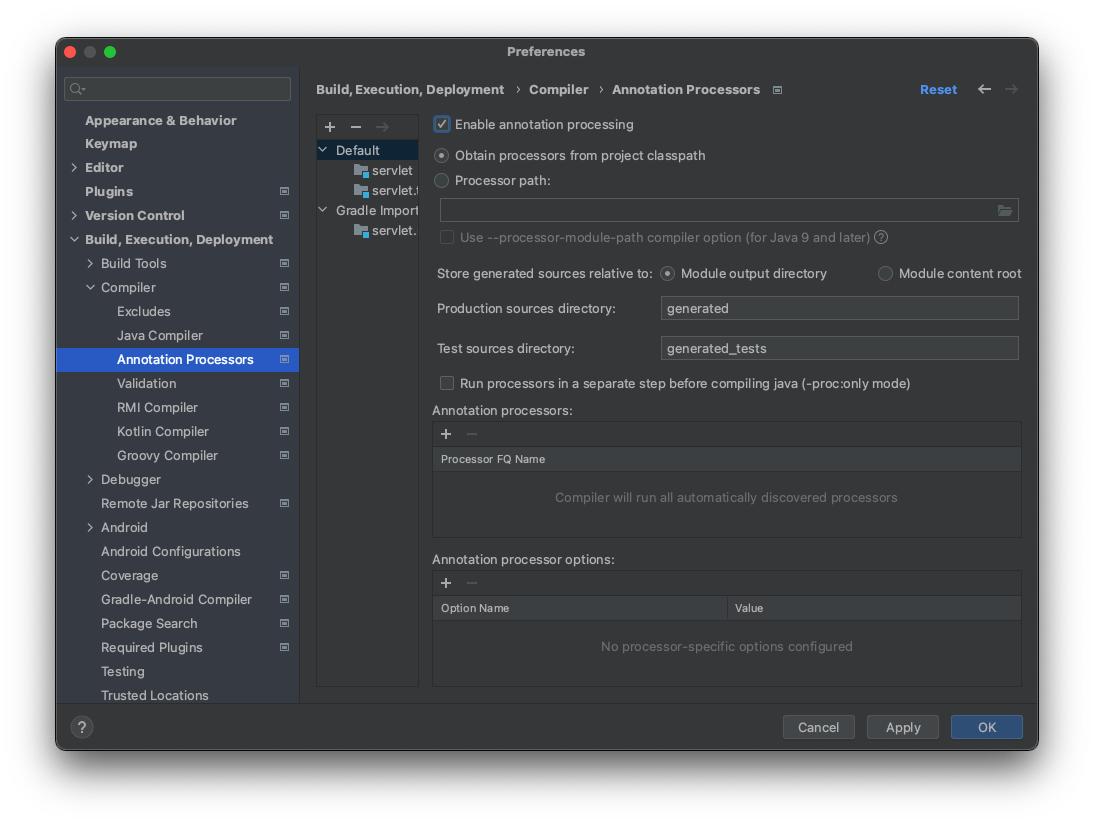Click the Apply button
1094x824 pixels.
[903, 727]
